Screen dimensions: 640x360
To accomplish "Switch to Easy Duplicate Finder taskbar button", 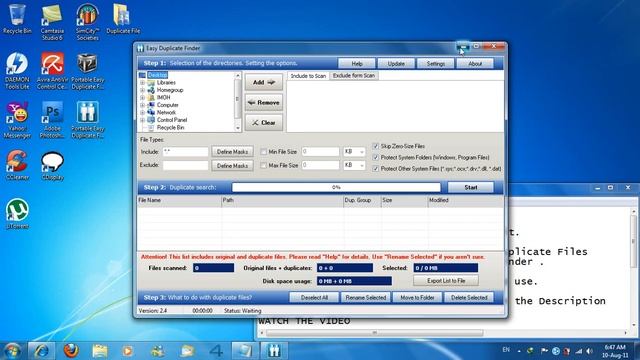I will pos(274,351).
